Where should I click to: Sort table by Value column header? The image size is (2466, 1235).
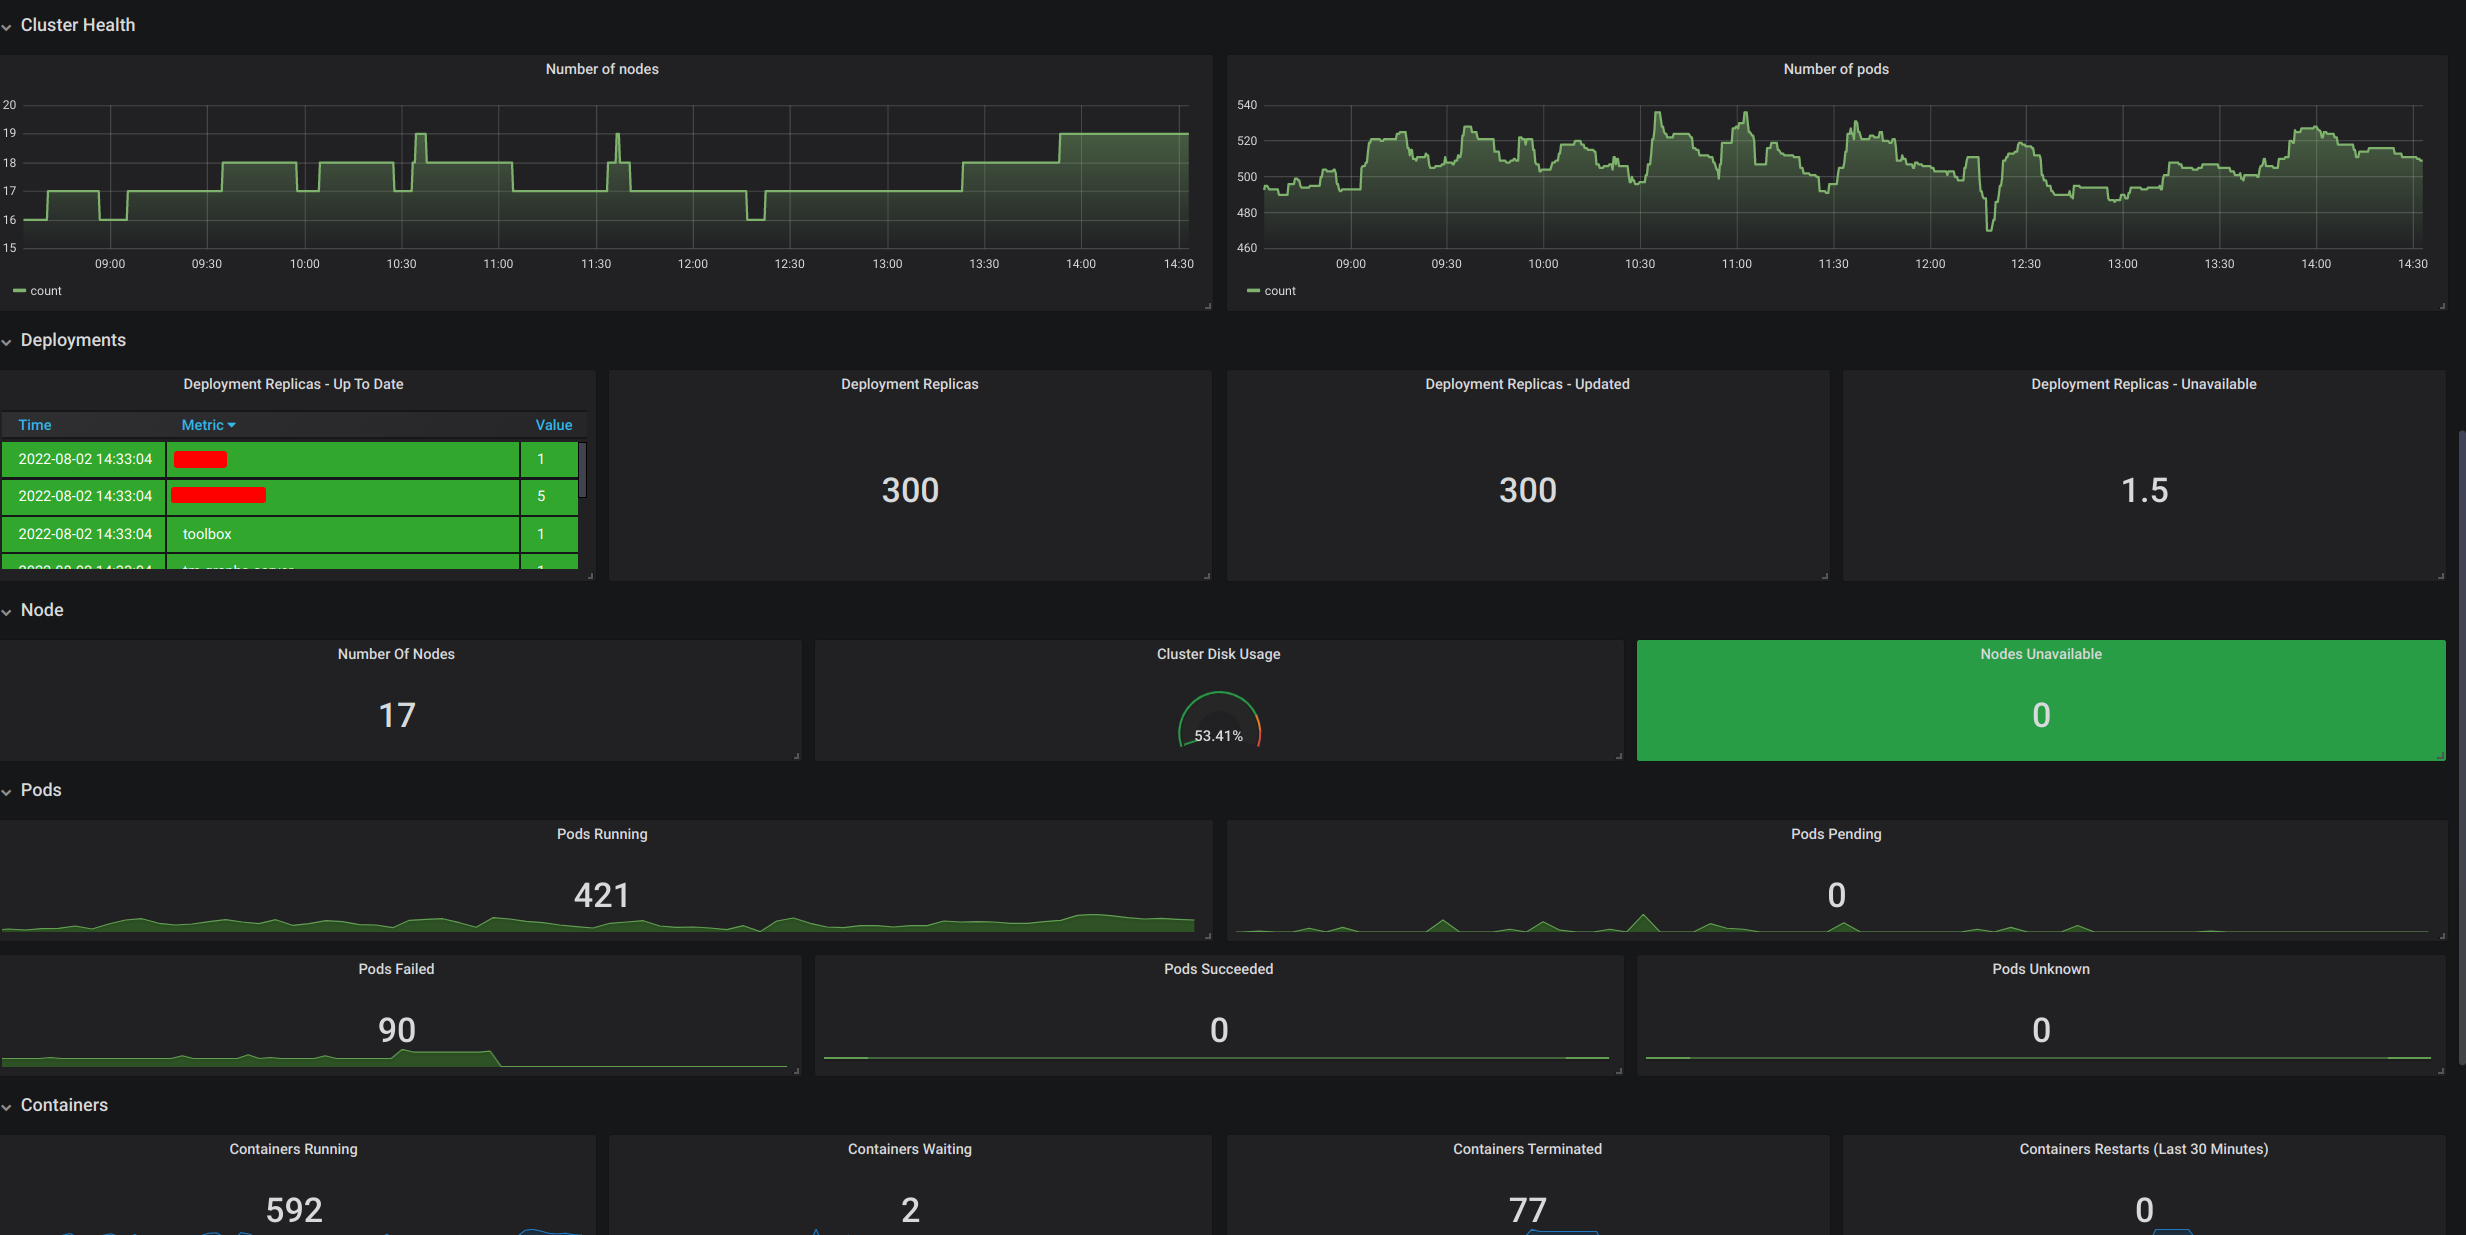click(553, 425)
